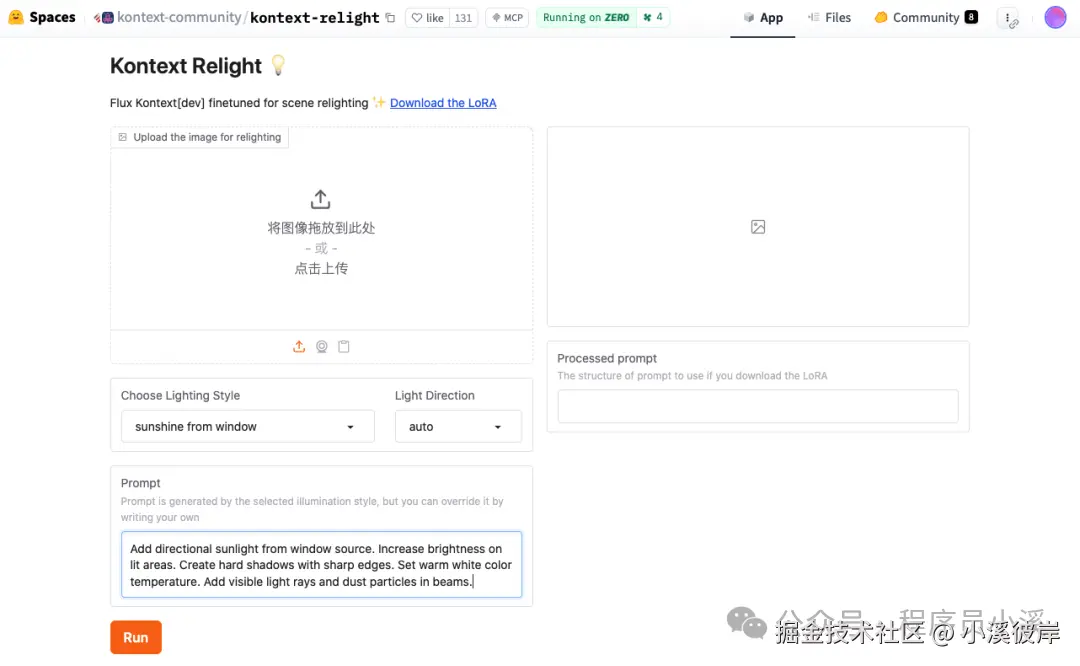This screenshot has height=666, width=1080.
Task: Open the Community tab with 8 discussions
Action: [925, 17]
